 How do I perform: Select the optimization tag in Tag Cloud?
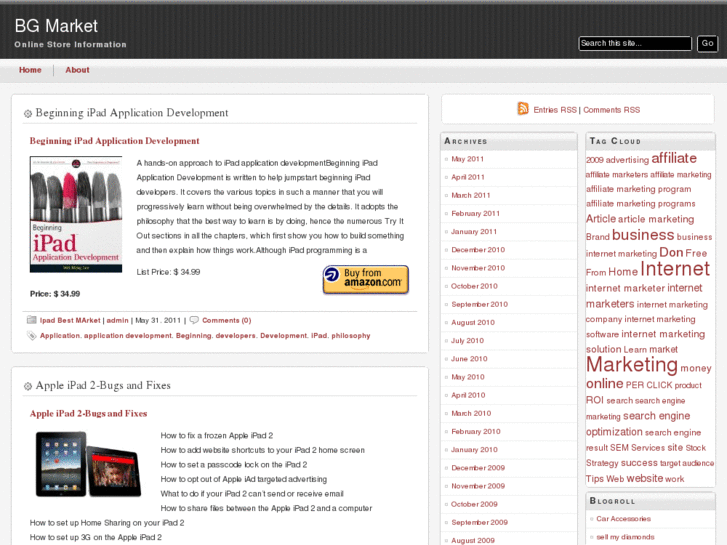pyautogui.click(x=614, y=432)
